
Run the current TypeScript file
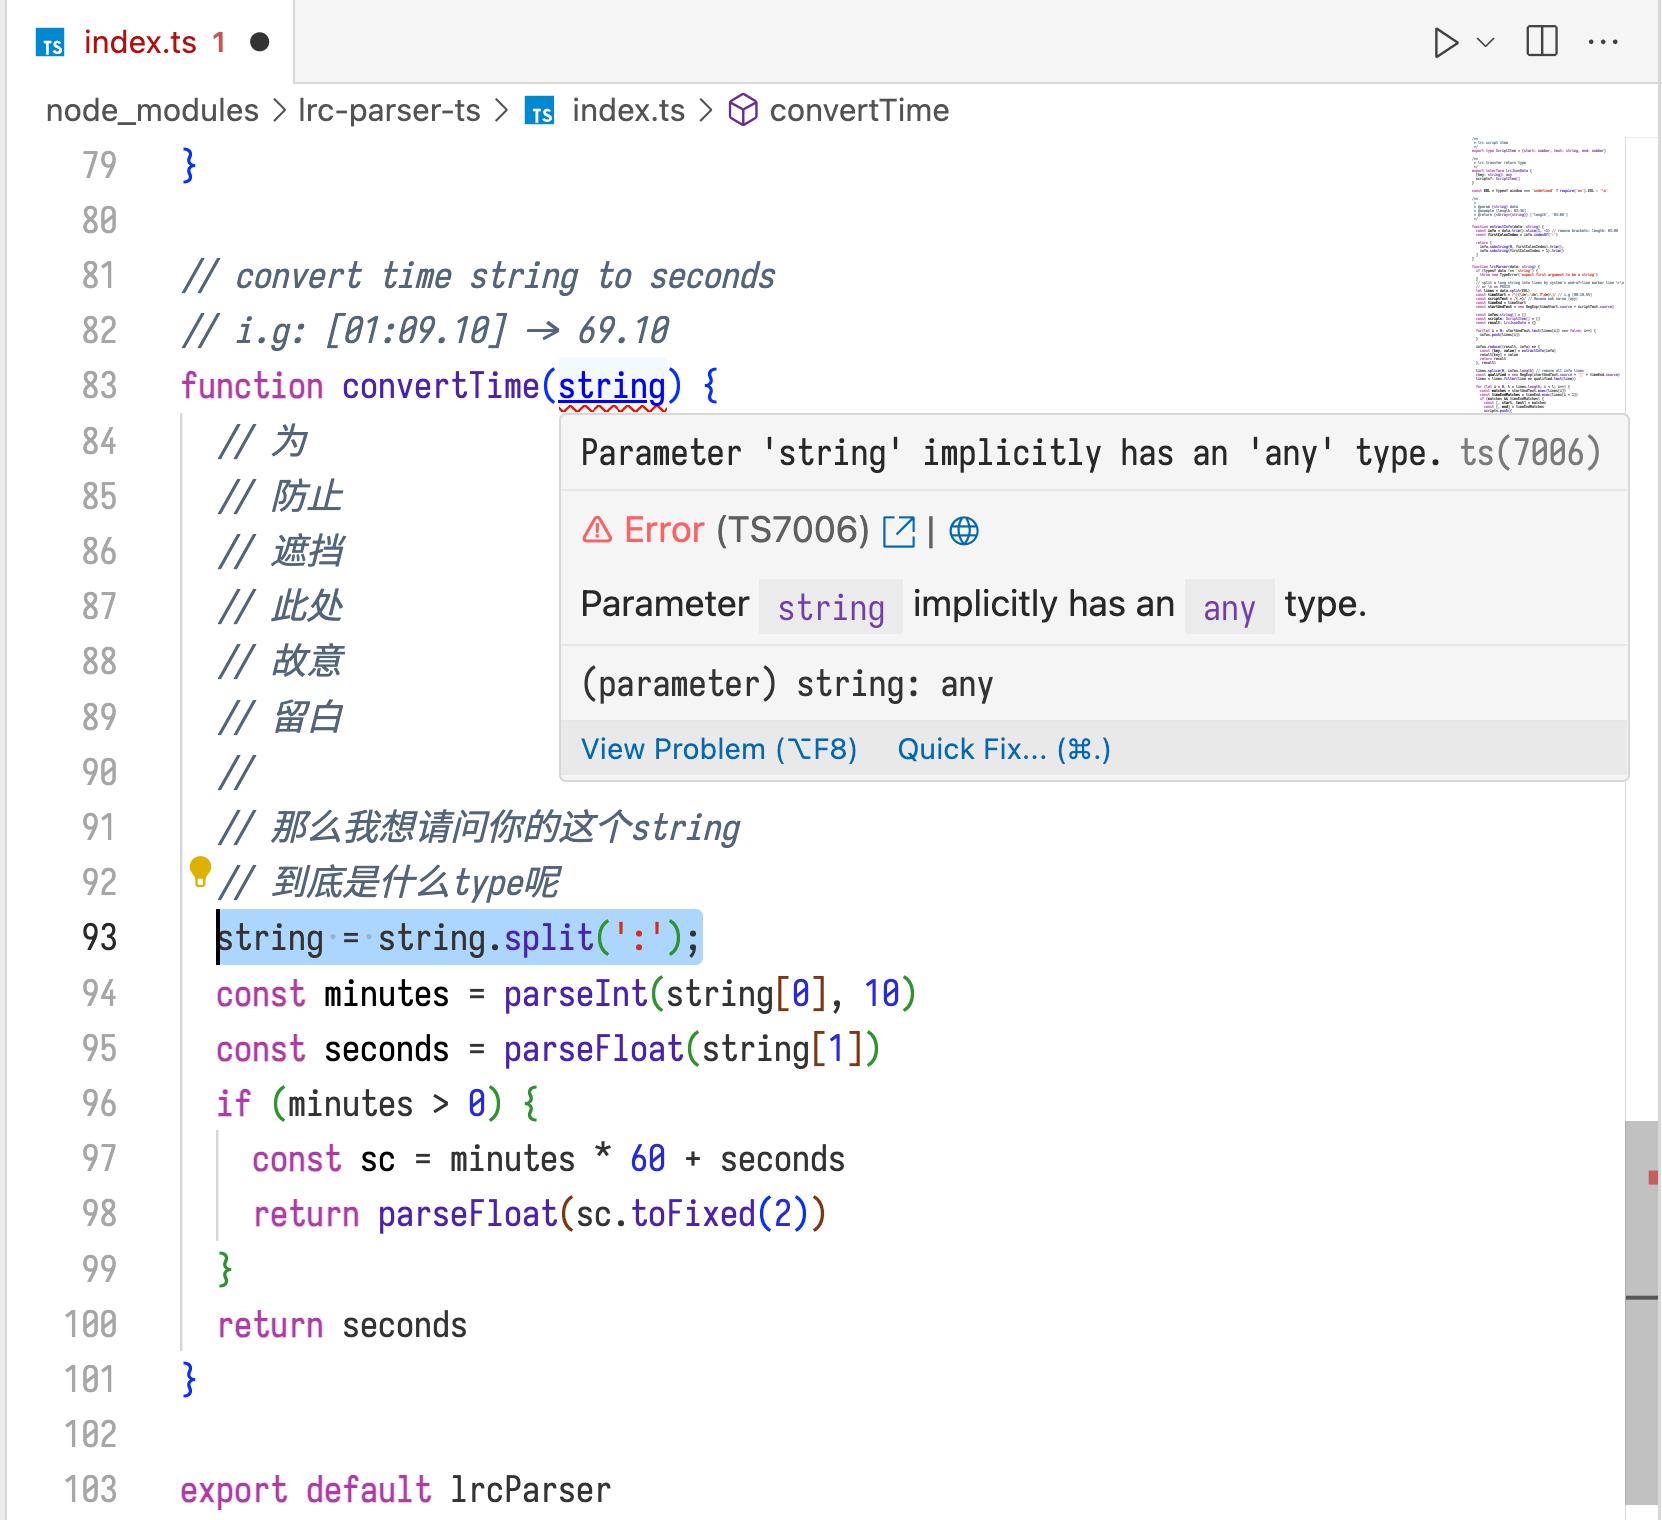tap(1444, 42)
